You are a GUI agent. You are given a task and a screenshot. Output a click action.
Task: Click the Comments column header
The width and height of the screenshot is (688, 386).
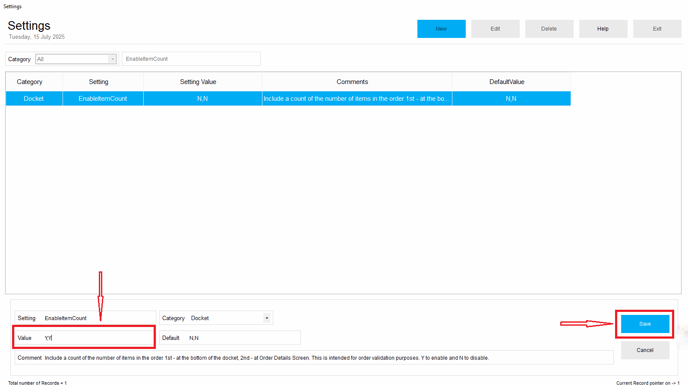(352, 82)
